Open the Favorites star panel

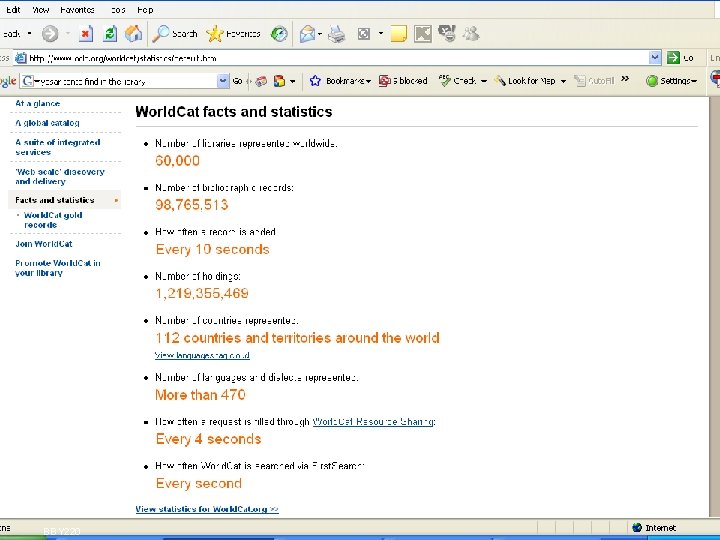(234, 34)
